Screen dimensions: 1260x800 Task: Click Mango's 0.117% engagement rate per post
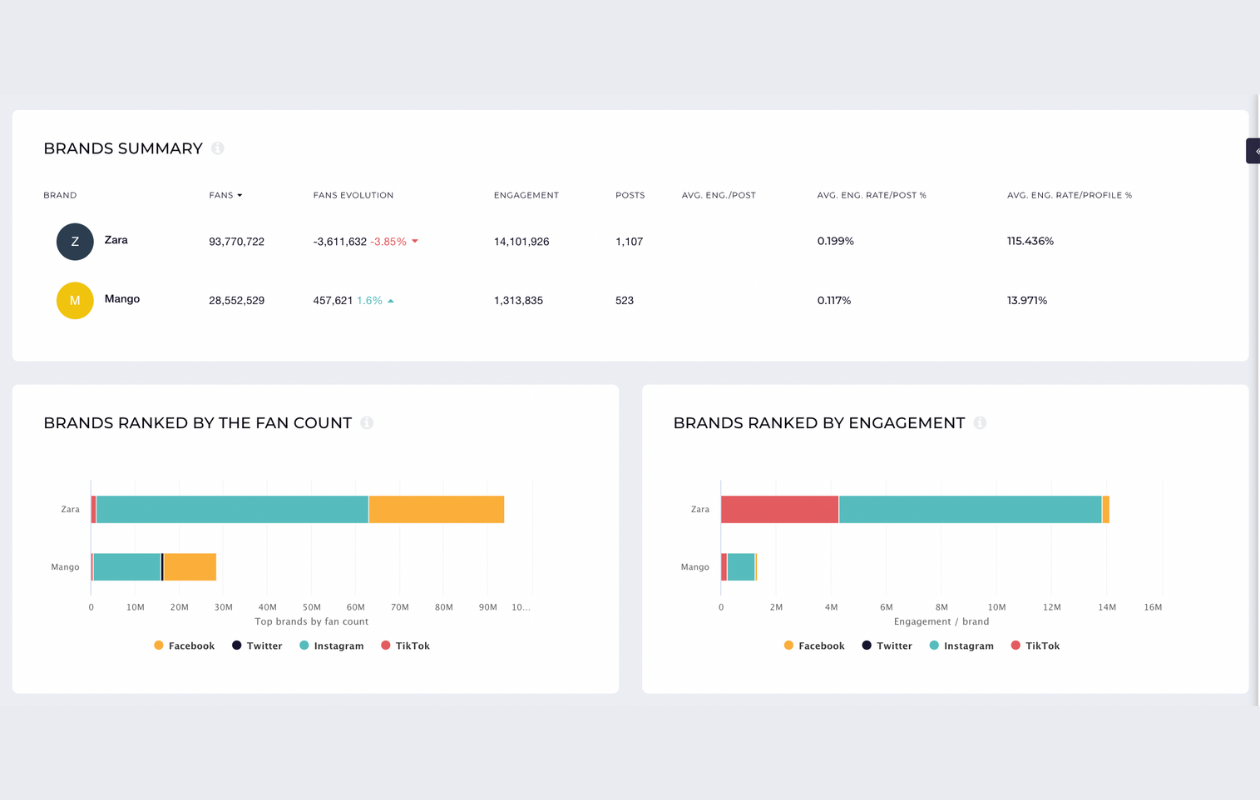pos(834,300)
